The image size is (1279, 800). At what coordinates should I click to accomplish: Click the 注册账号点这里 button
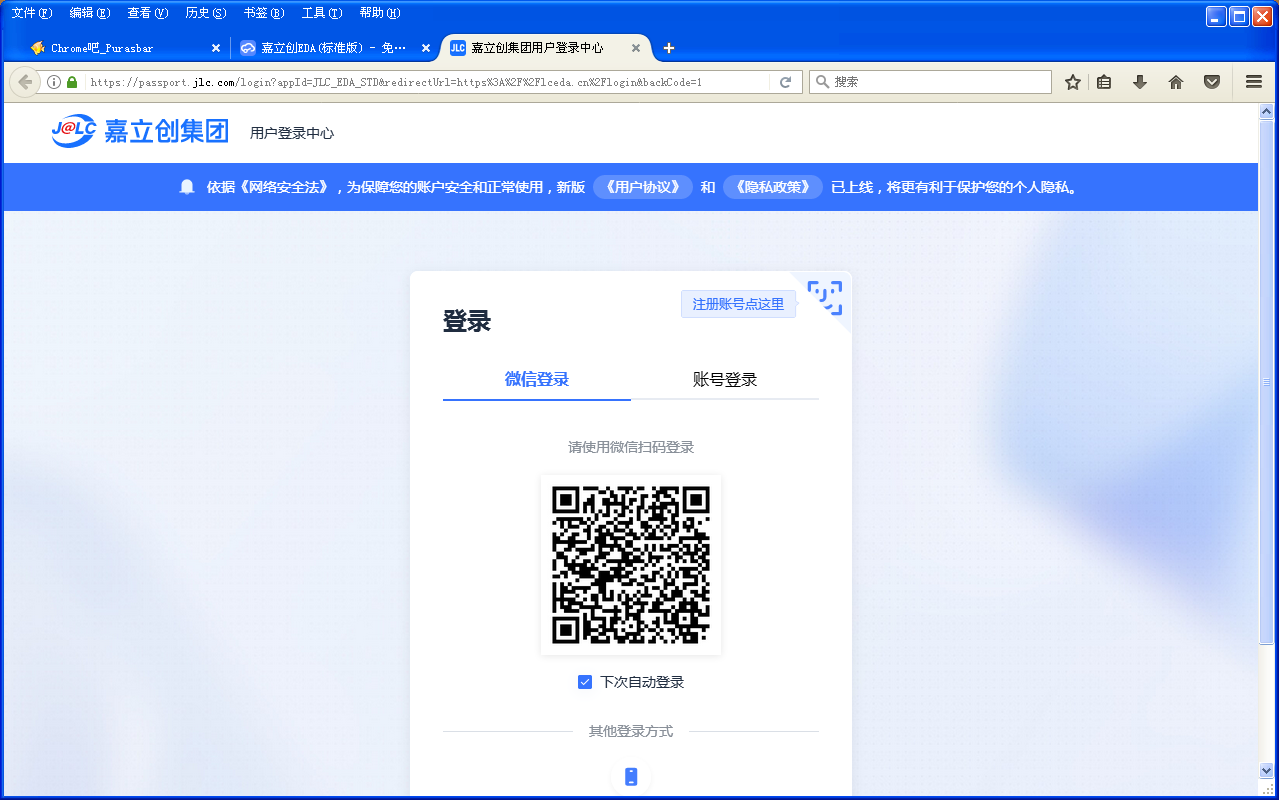[738, 304]
